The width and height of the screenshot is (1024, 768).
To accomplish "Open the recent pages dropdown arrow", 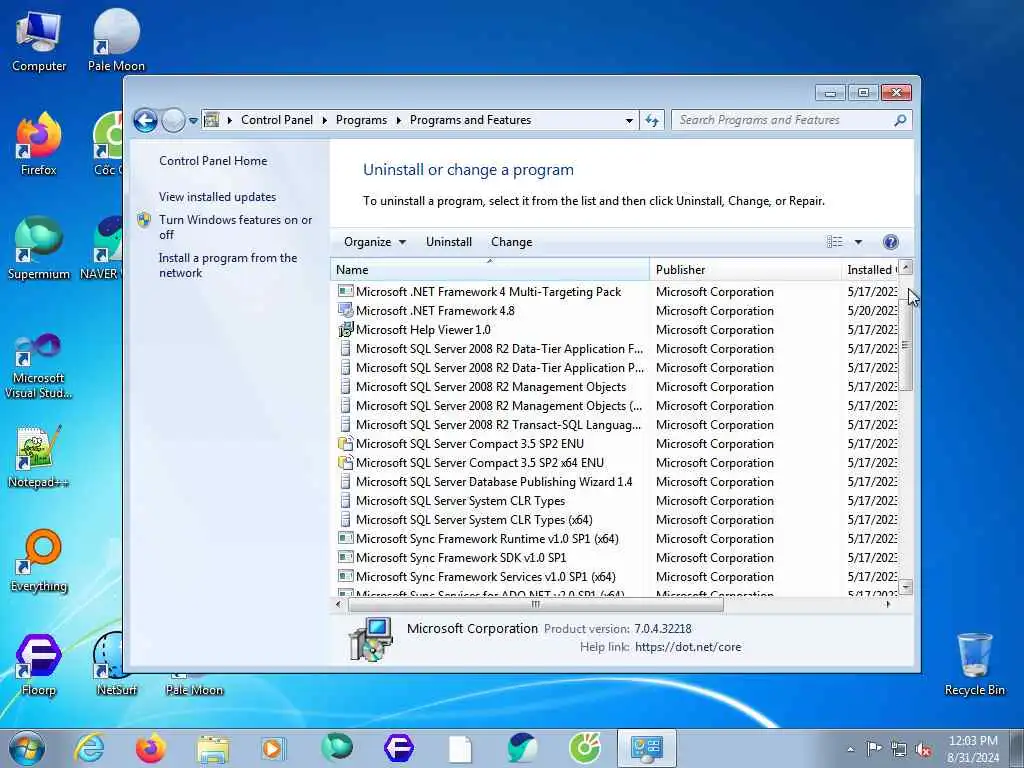I will coord(193,121).
